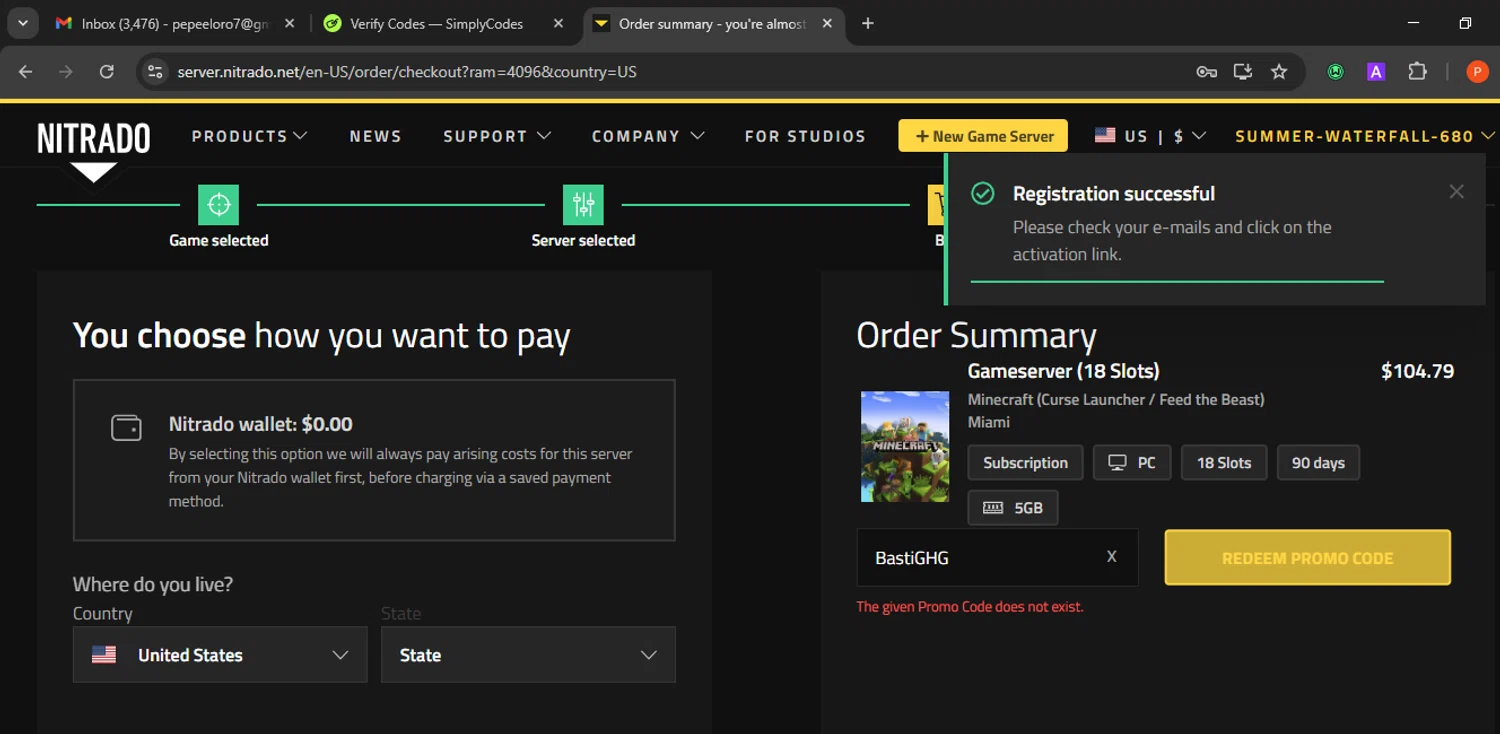Click the $104.79 price
Image resolution: width=1500 pixels, height=734 pixels.
1417,371
